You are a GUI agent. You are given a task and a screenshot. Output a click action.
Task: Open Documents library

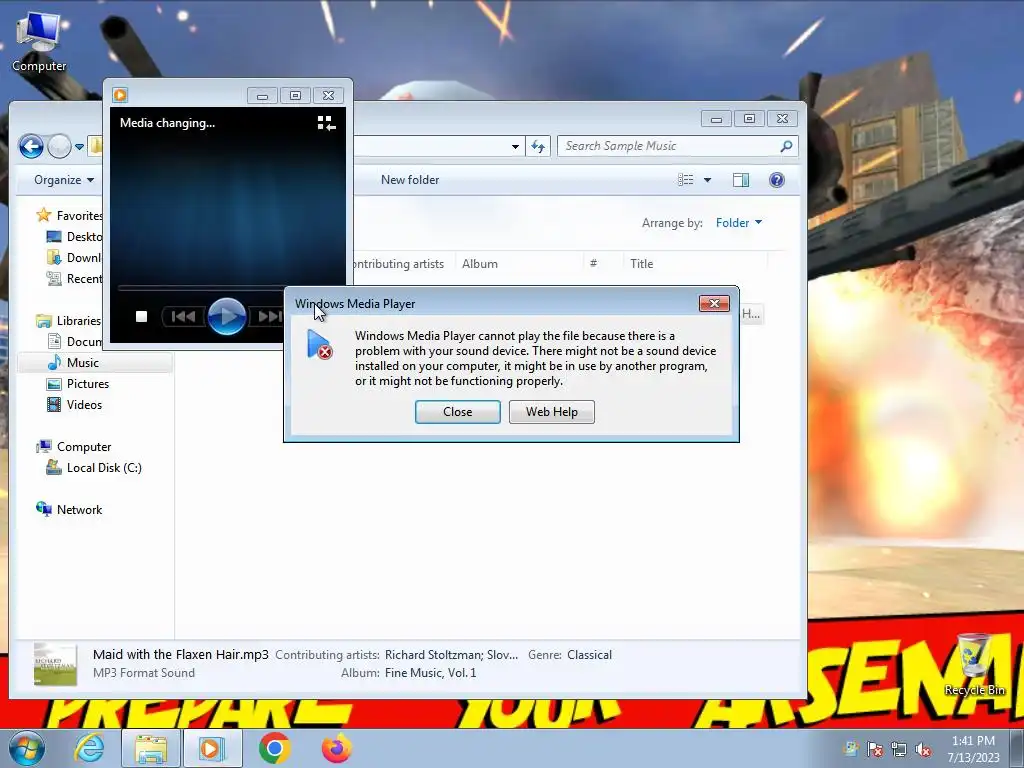(74, 342)
